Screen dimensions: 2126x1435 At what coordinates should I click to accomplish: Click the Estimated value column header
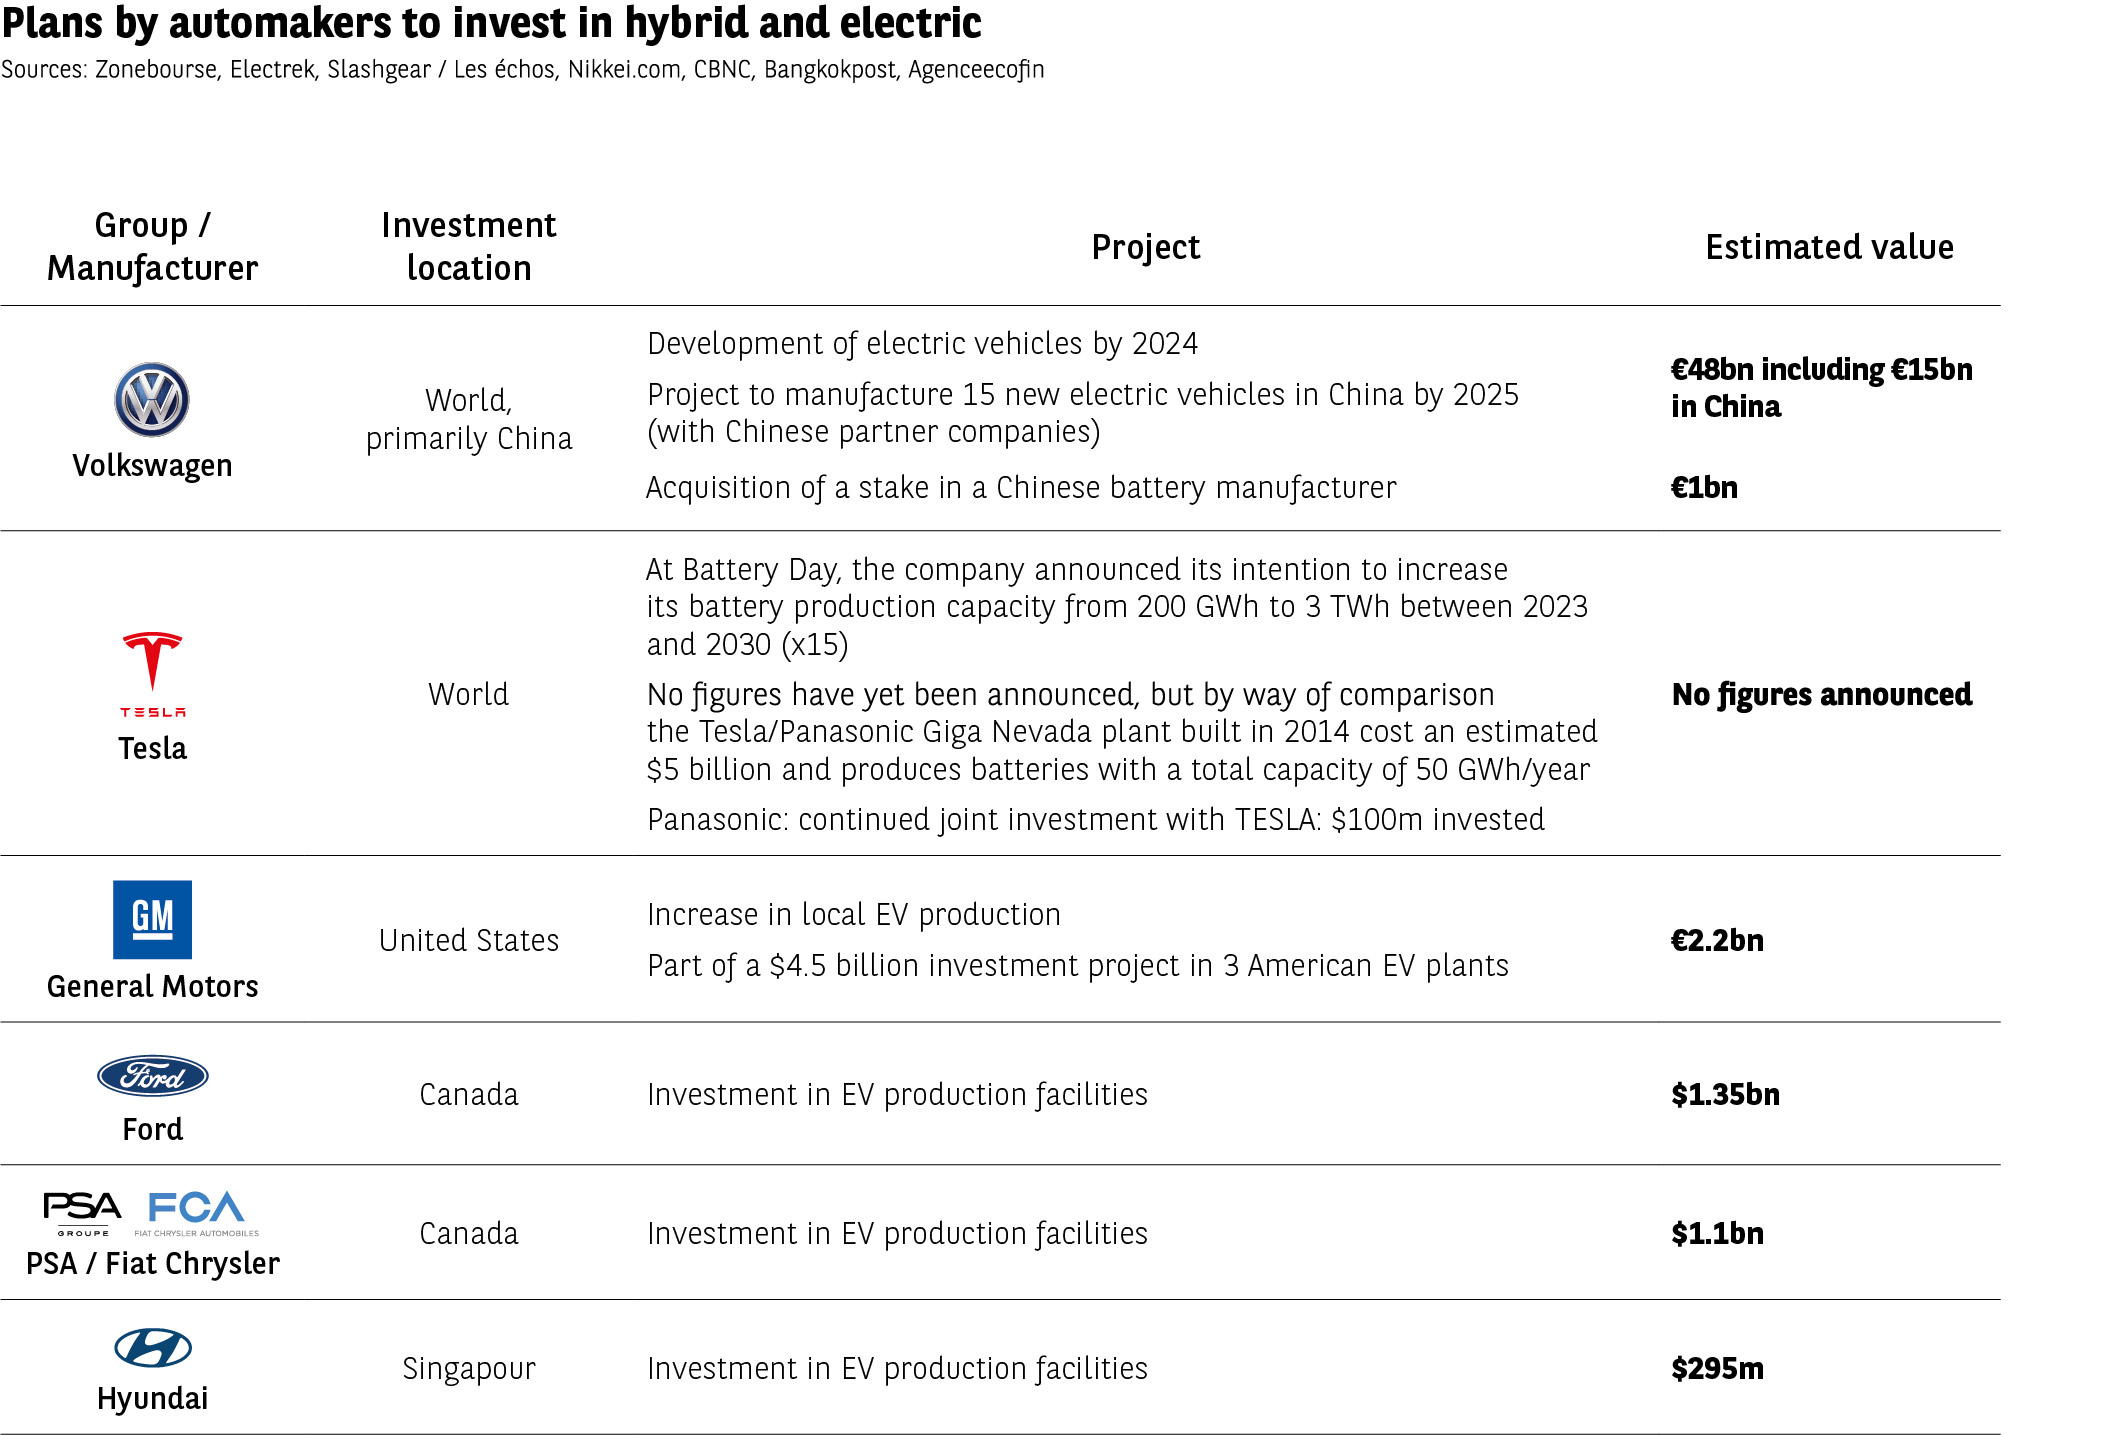coord(1829,247)
